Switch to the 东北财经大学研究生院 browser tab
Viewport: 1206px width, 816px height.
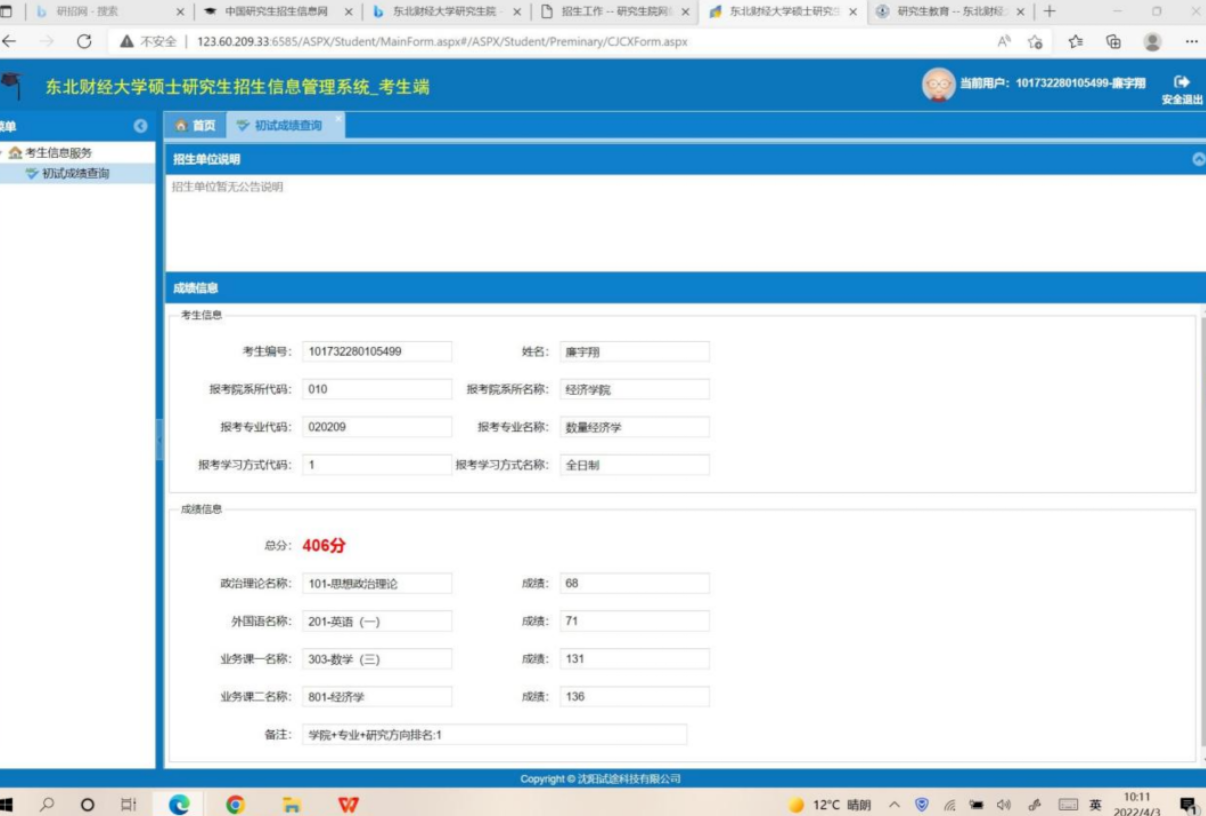point(445,11)
